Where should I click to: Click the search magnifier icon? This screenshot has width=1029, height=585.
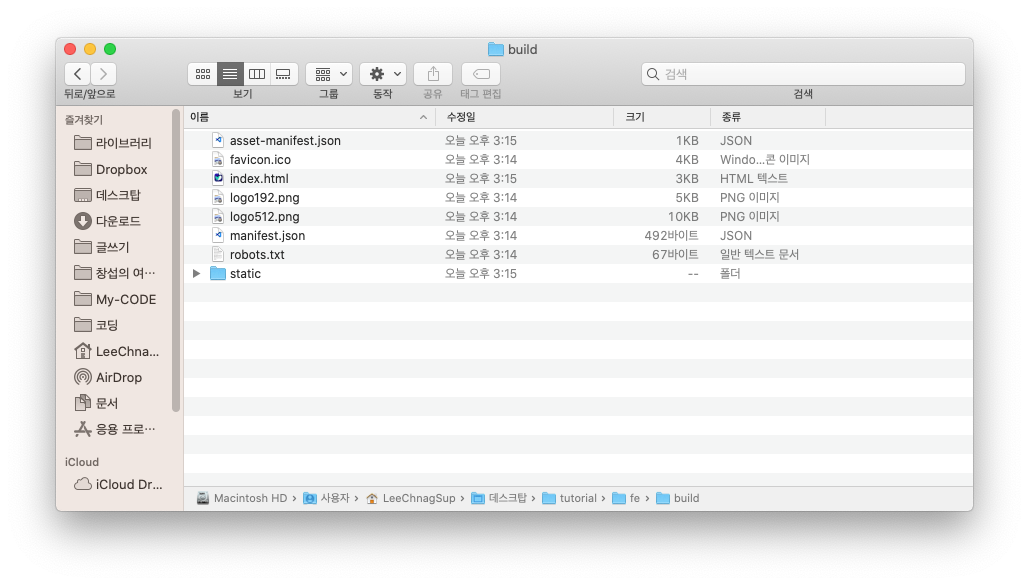click(653, 74)
